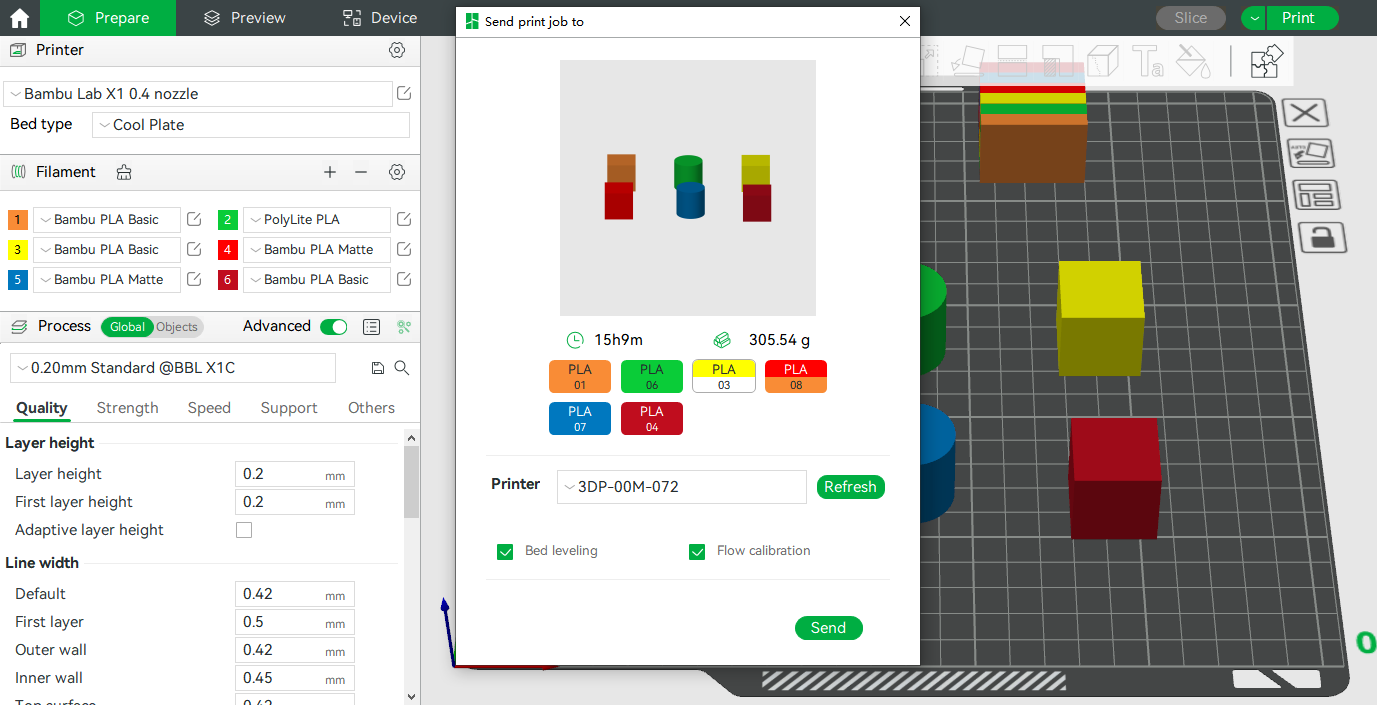Open the AMS filament sync icon
Viewport: 1377px width, 705px height.
pyautogui.click(x=124, y=172)
